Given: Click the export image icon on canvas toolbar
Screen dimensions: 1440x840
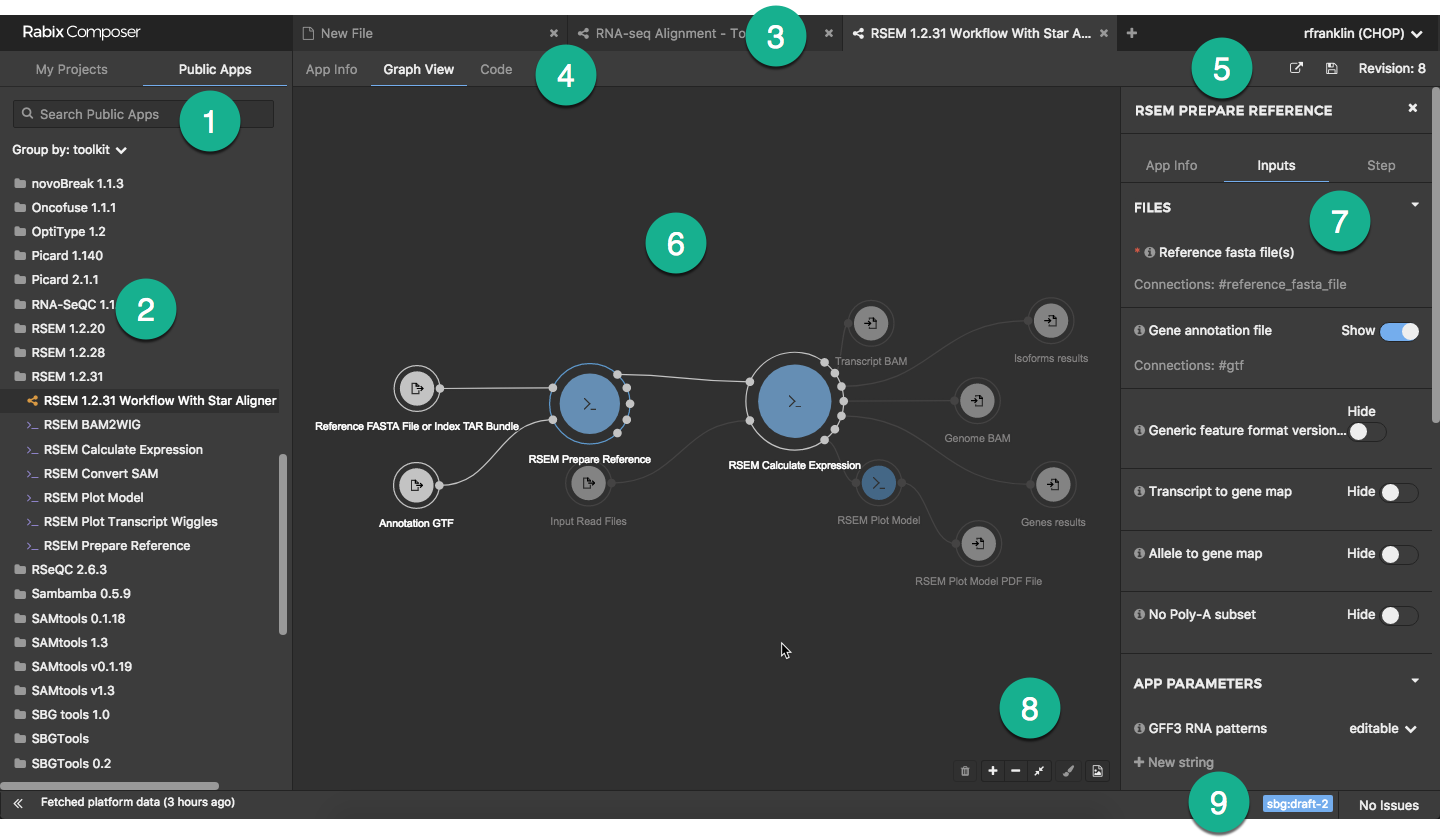Looking at the screenshot, I should click(x=1098, y=771).
